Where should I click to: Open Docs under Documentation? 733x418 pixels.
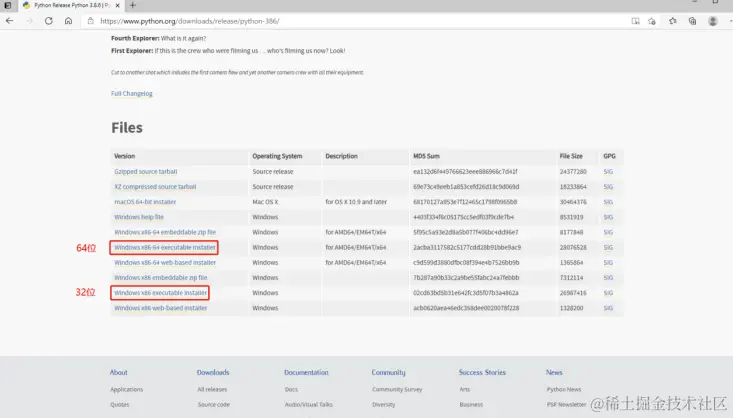291,389
